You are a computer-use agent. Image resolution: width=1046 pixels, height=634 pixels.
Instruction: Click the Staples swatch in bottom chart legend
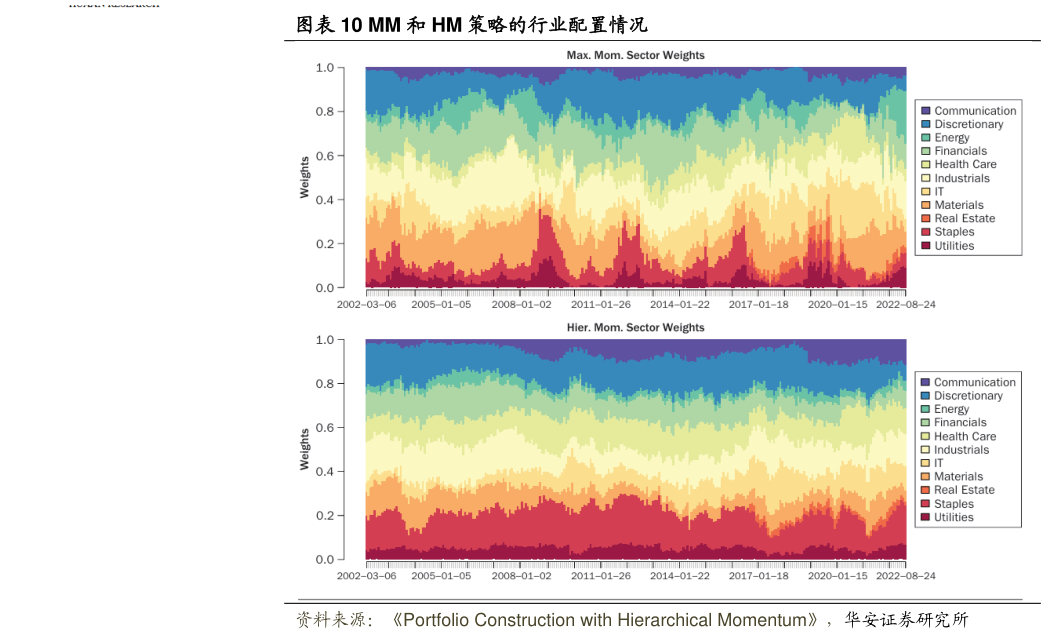point(926,504)
